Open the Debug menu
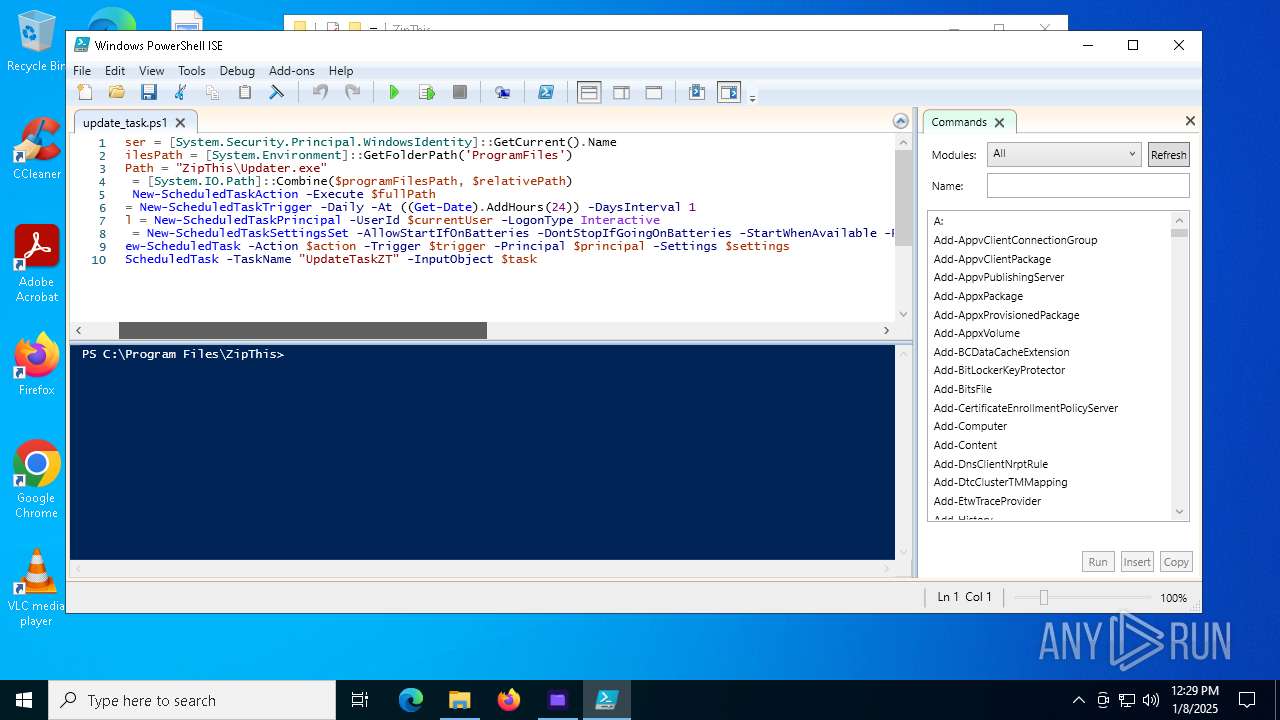This screenshot has width=1280, height=720. click(x=237, y=71)
